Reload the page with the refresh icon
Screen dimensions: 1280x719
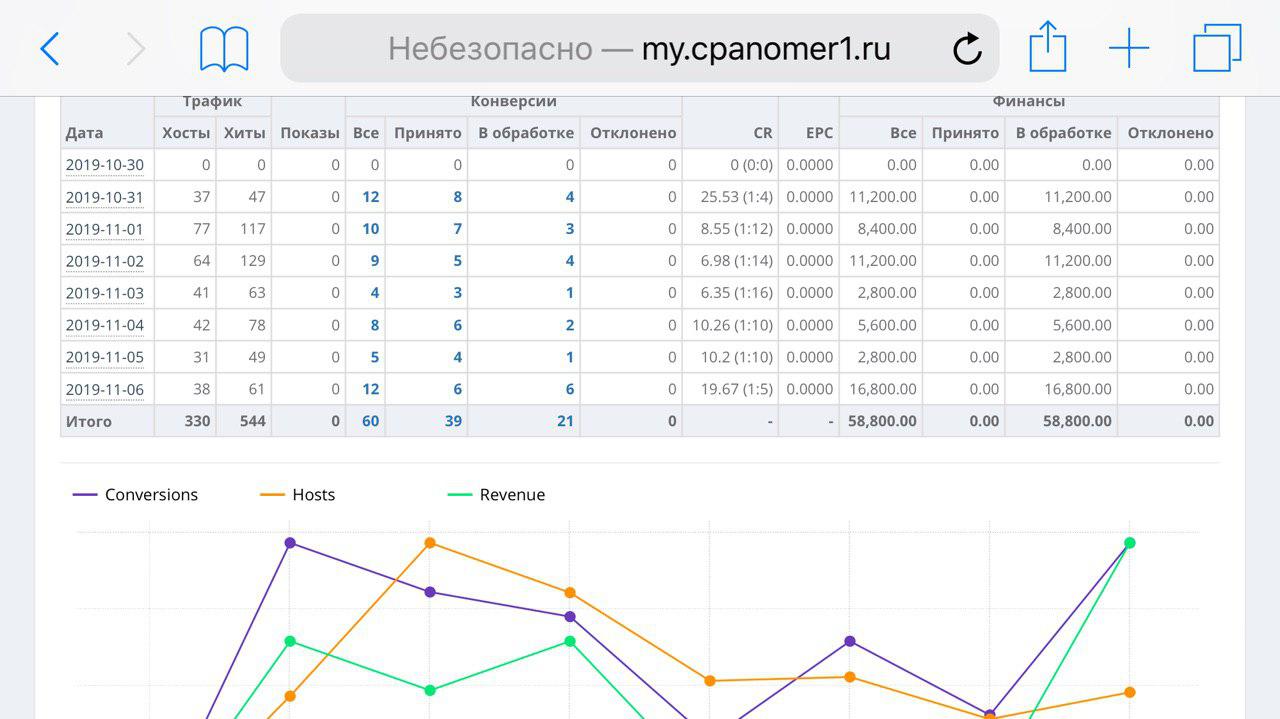[967, 48]
